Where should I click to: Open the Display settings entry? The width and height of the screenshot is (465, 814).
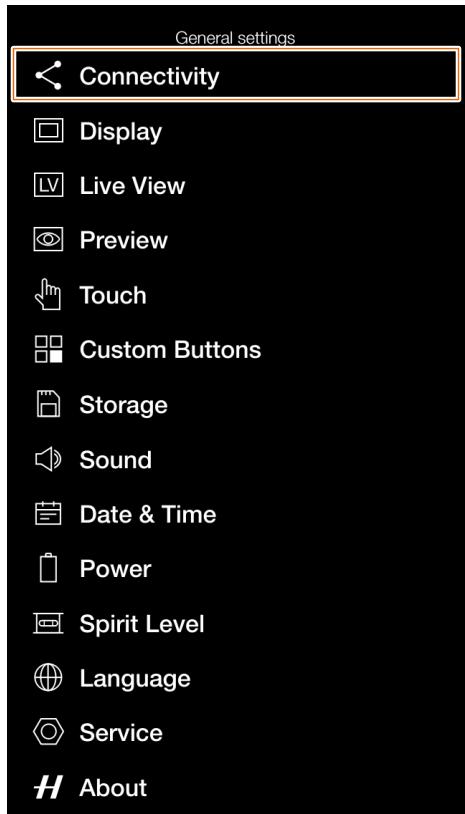point(121,131)
